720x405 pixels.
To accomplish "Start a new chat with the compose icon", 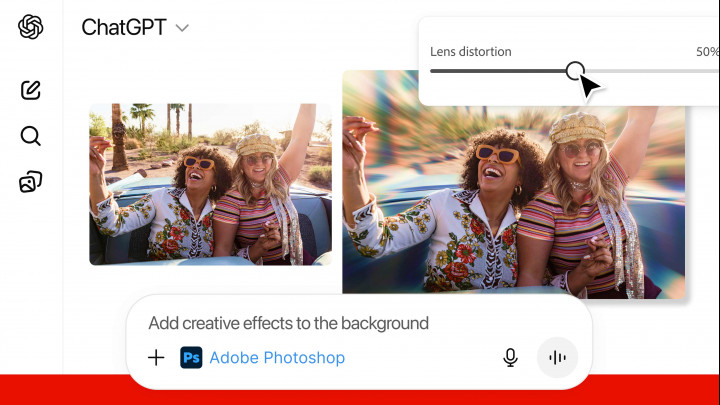I will 31,90.
